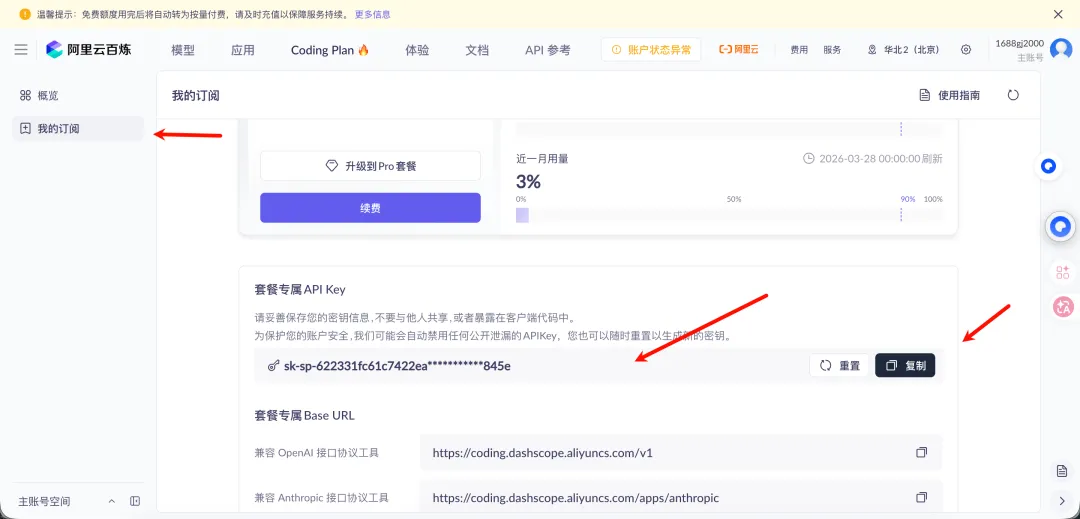Click the warning icon in the yellow banner
The height and width of the screenshot is (519, 1080).
(25, 14)
